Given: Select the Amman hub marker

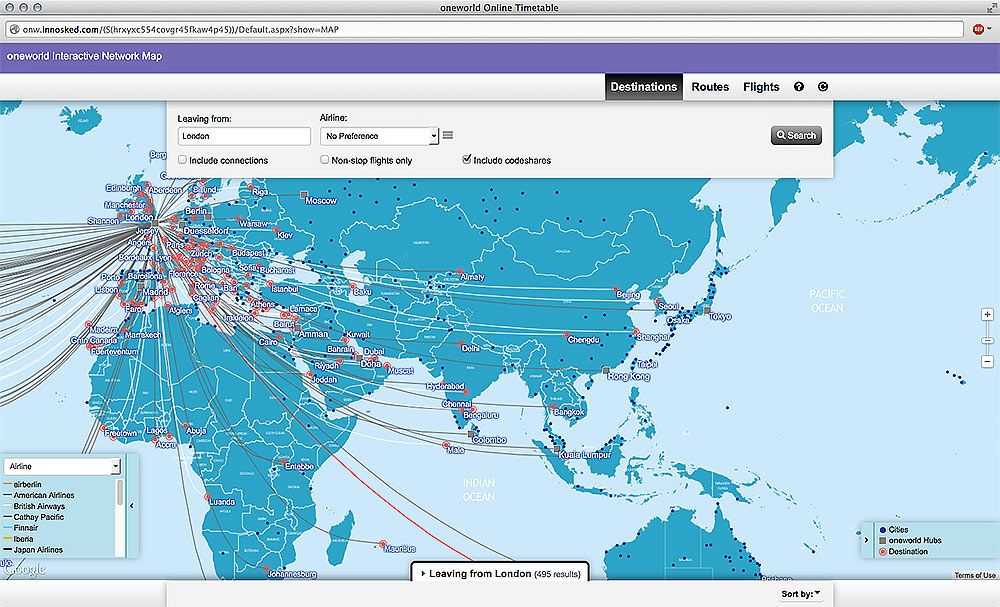Looking at the screenshot, I should tap(297, 328).
